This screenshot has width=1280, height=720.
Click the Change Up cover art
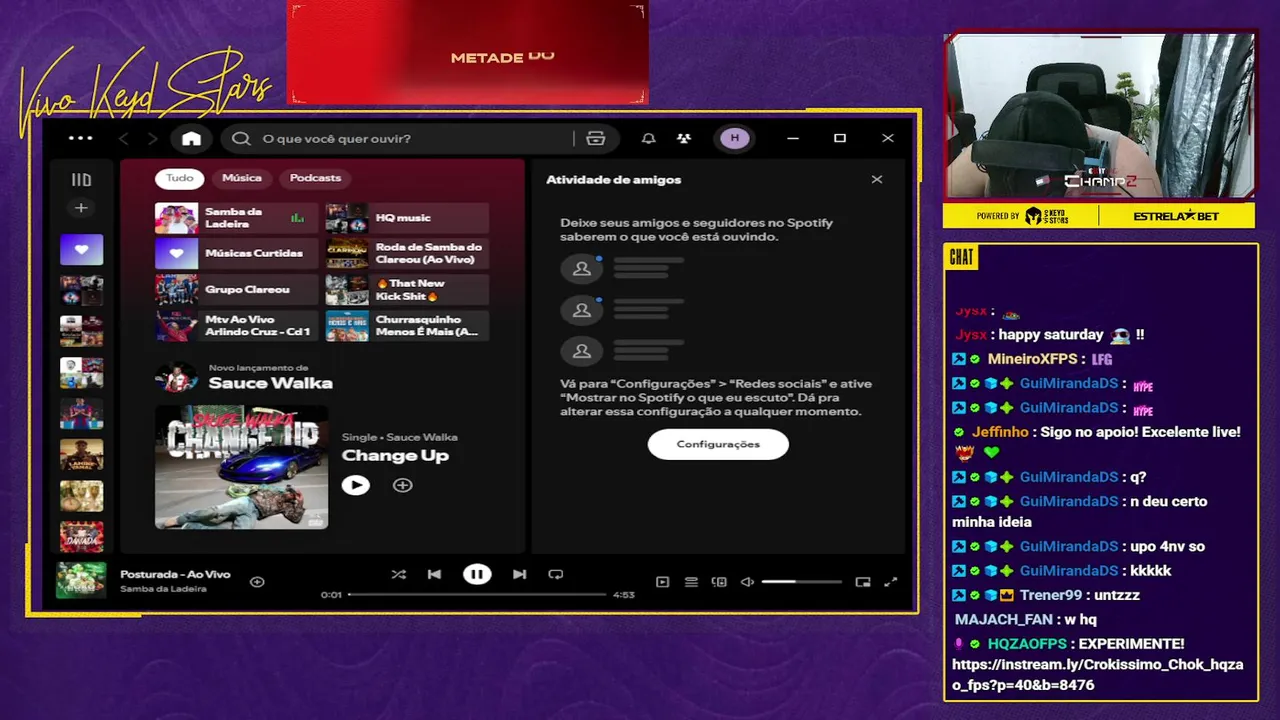(241, 467)
